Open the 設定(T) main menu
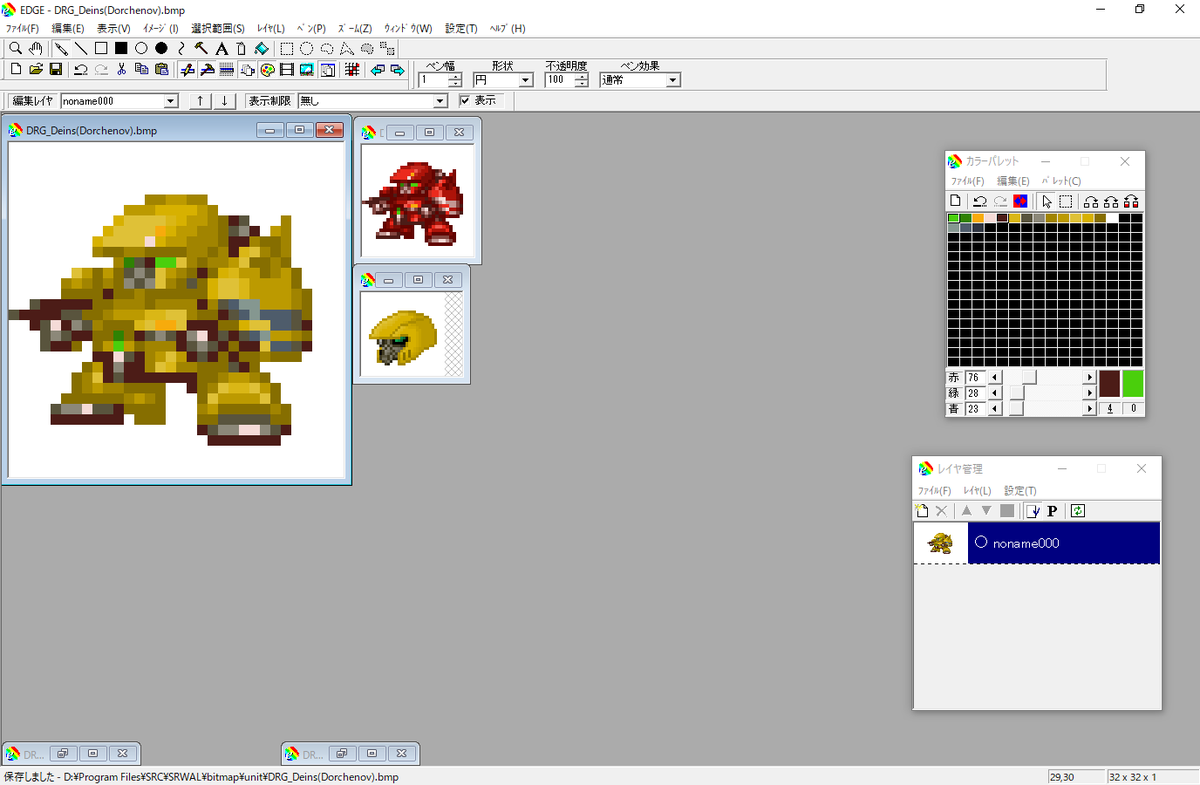The image size is (1200, 785). pyautogui.click(x=462, y=28)
